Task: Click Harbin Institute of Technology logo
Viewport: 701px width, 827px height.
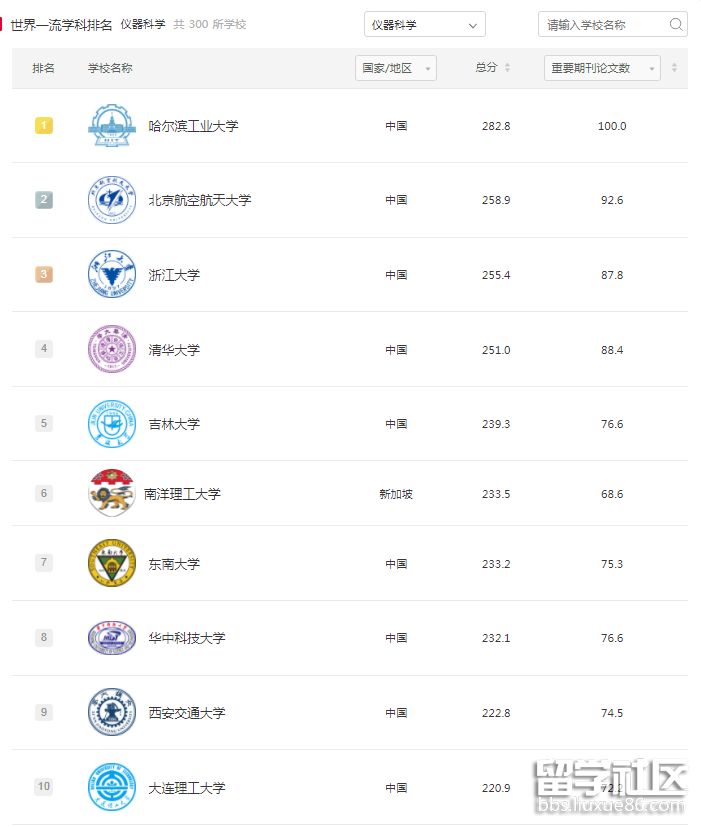Action: (111, 126)
